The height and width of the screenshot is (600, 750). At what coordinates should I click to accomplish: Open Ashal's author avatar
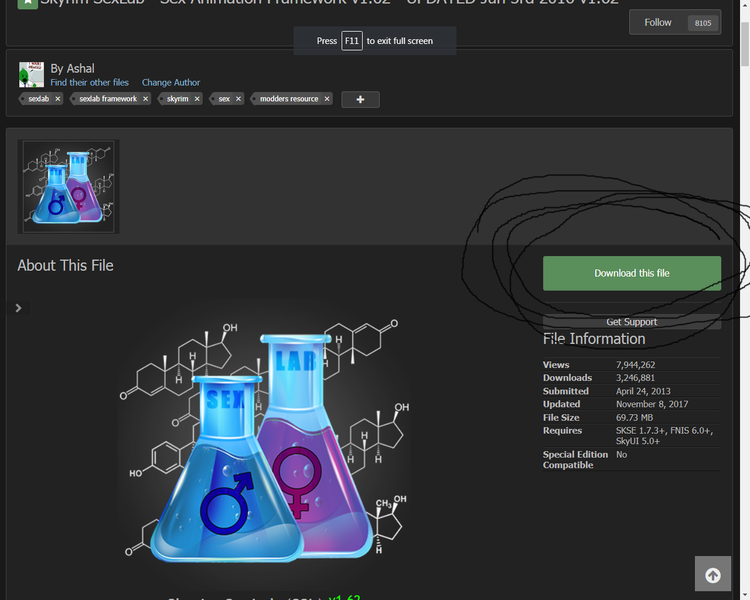pyautogui.click(x=31, y=75)
